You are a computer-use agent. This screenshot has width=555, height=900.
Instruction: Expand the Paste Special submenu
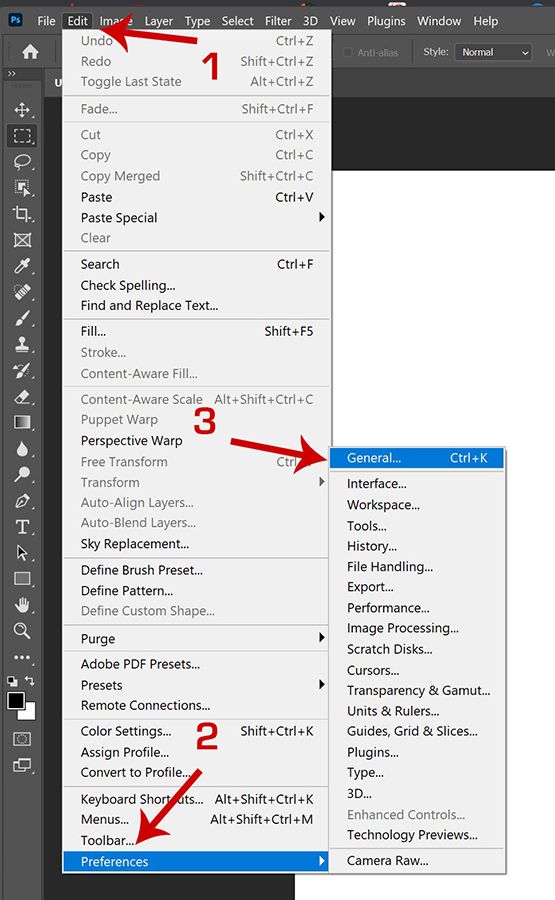pos(196,218)
